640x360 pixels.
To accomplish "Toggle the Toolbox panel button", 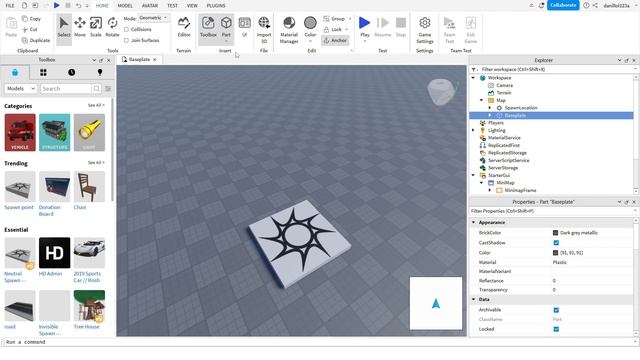I will (208, 28).
